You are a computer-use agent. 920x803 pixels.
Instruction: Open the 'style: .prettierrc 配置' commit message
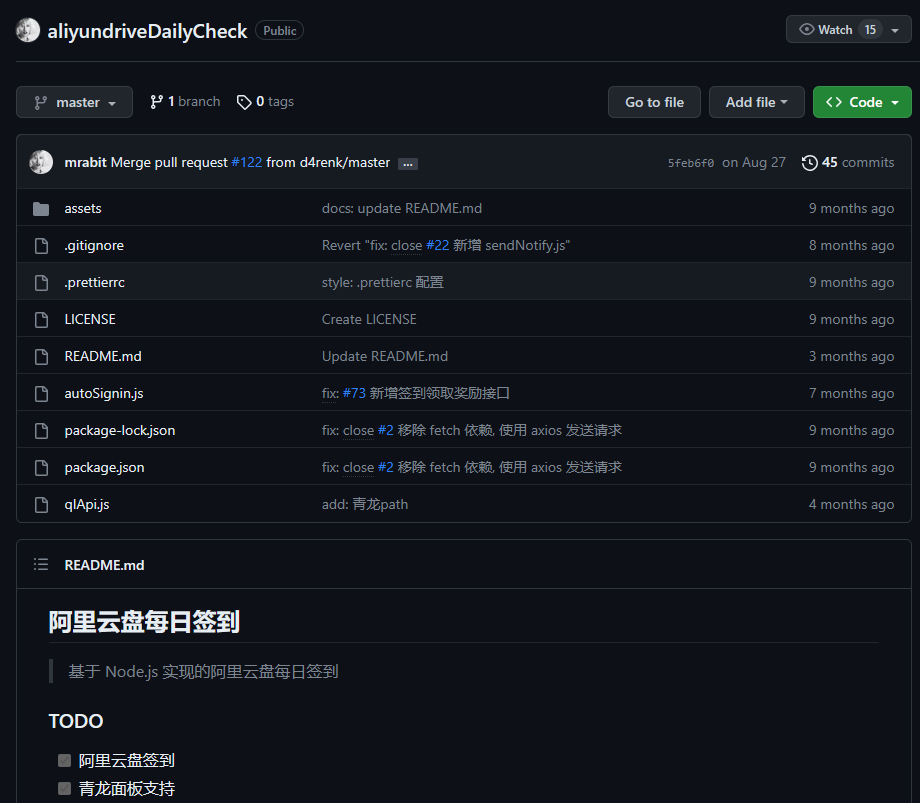tap(383, 282)
